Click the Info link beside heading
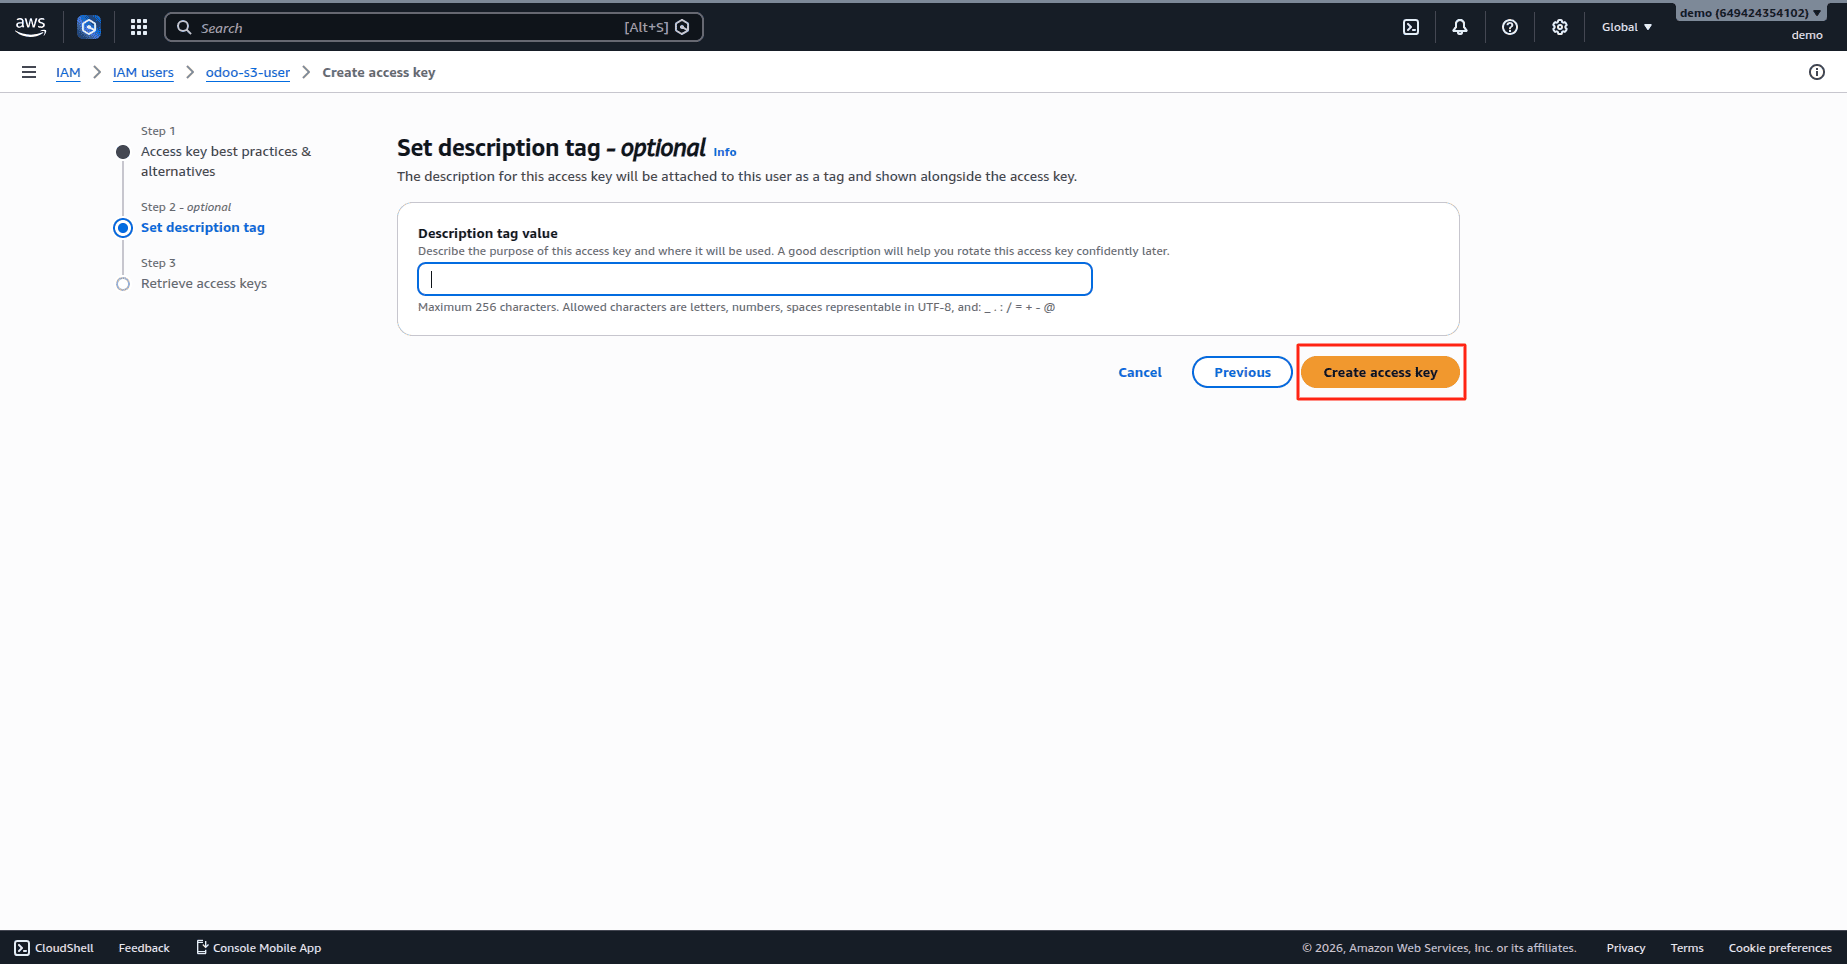Viewport: 1847px width, 964px height. coord(725,152)
